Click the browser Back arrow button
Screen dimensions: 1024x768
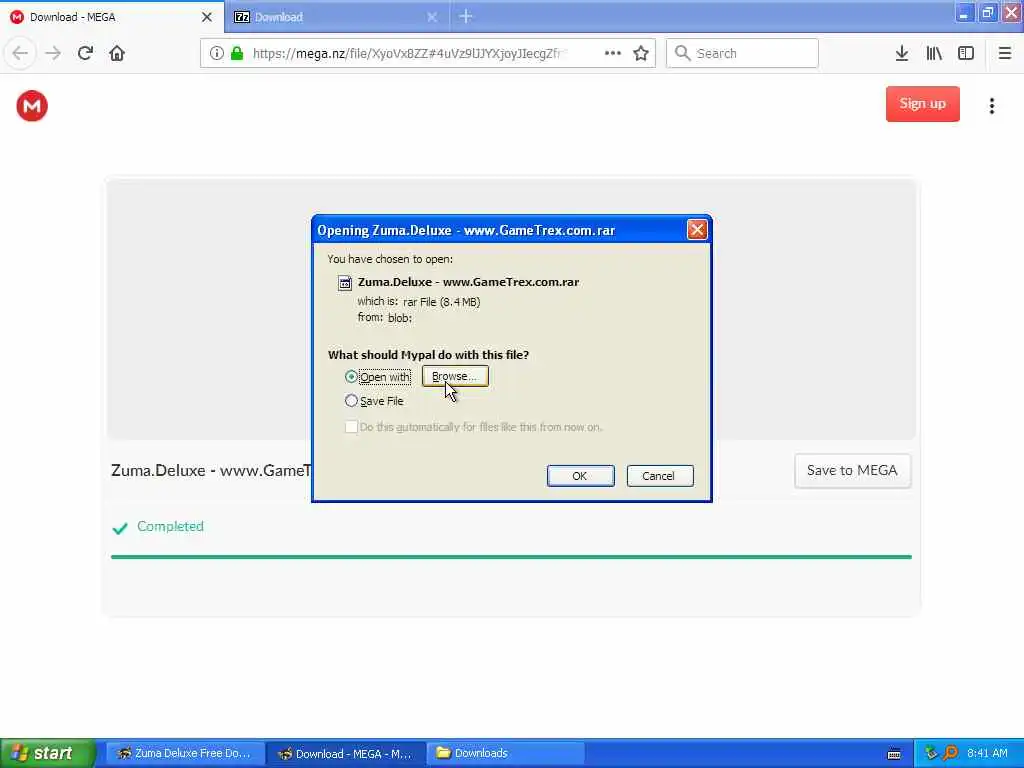tap(20, 53)
